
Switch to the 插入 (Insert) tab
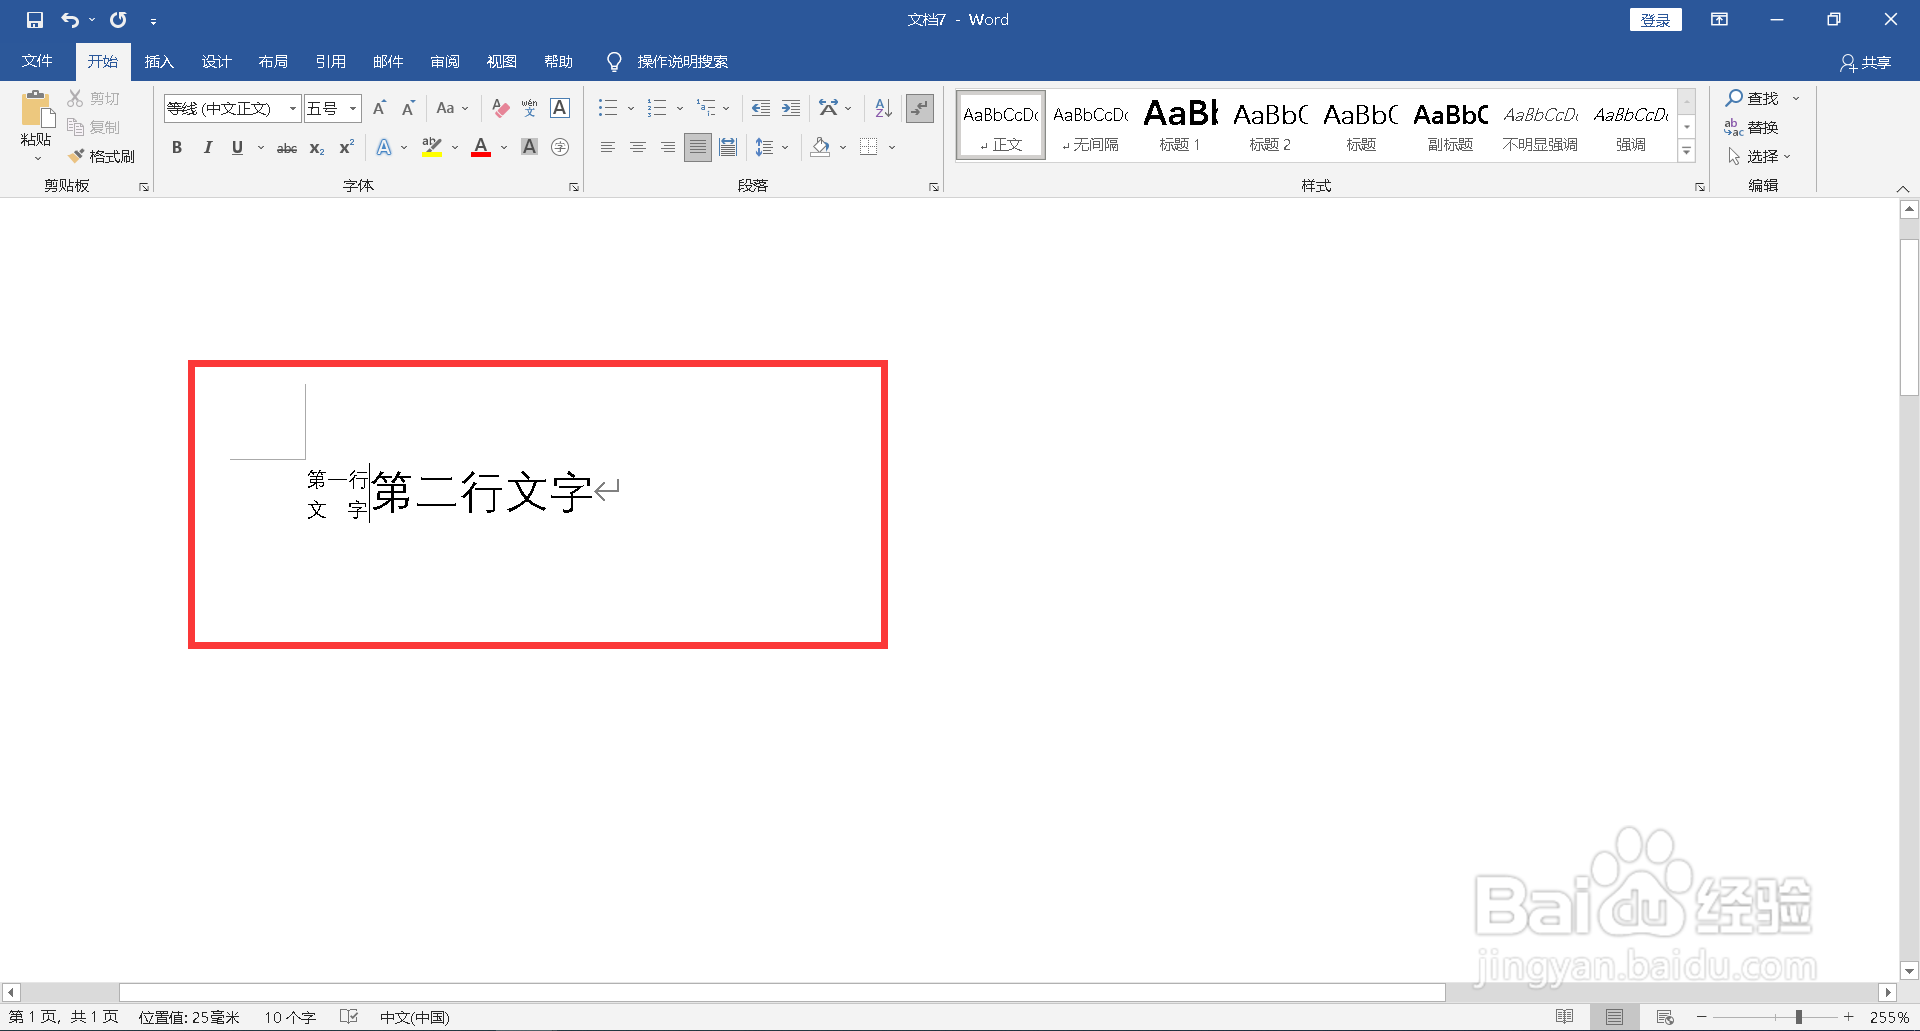coord(159,61)
